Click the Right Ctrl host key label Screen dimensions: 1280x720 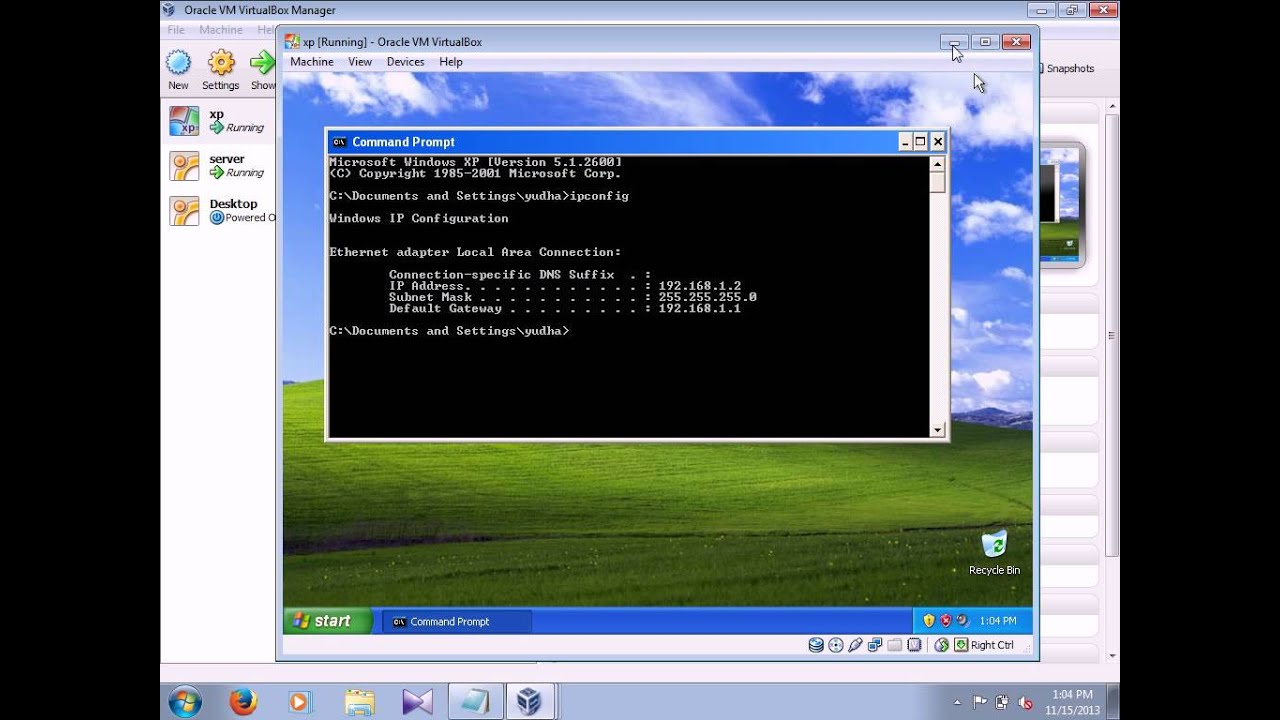coord(992,645)
